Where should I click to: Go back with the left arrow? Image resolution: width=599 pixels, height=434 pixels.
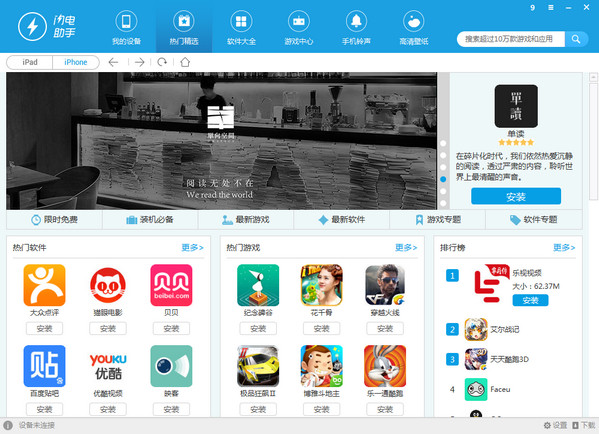(x=113, y=62)
